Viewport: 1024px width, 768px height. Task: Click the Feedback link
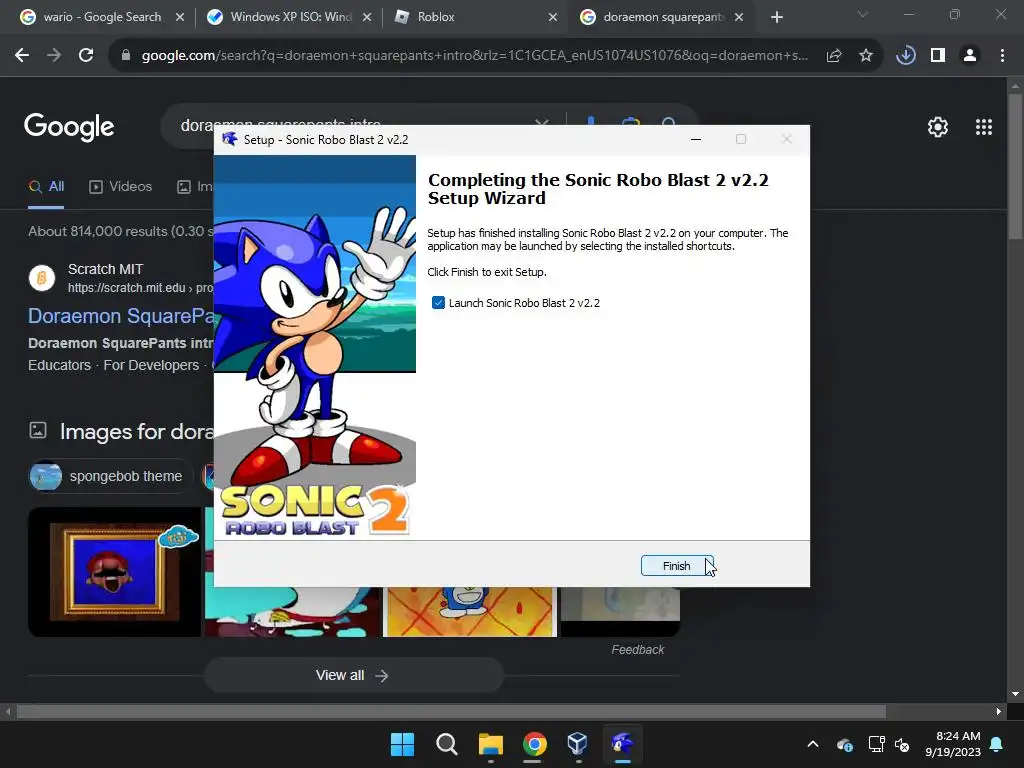point(637,650)
